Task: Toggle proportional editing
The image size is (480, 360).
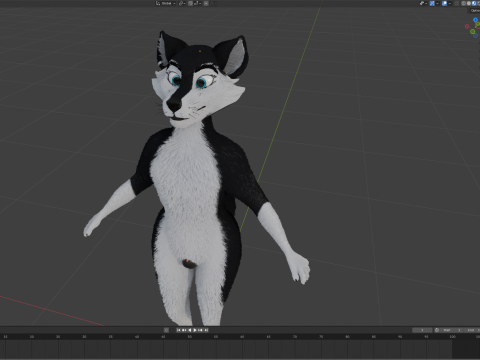Action: [x=206, y=3]
